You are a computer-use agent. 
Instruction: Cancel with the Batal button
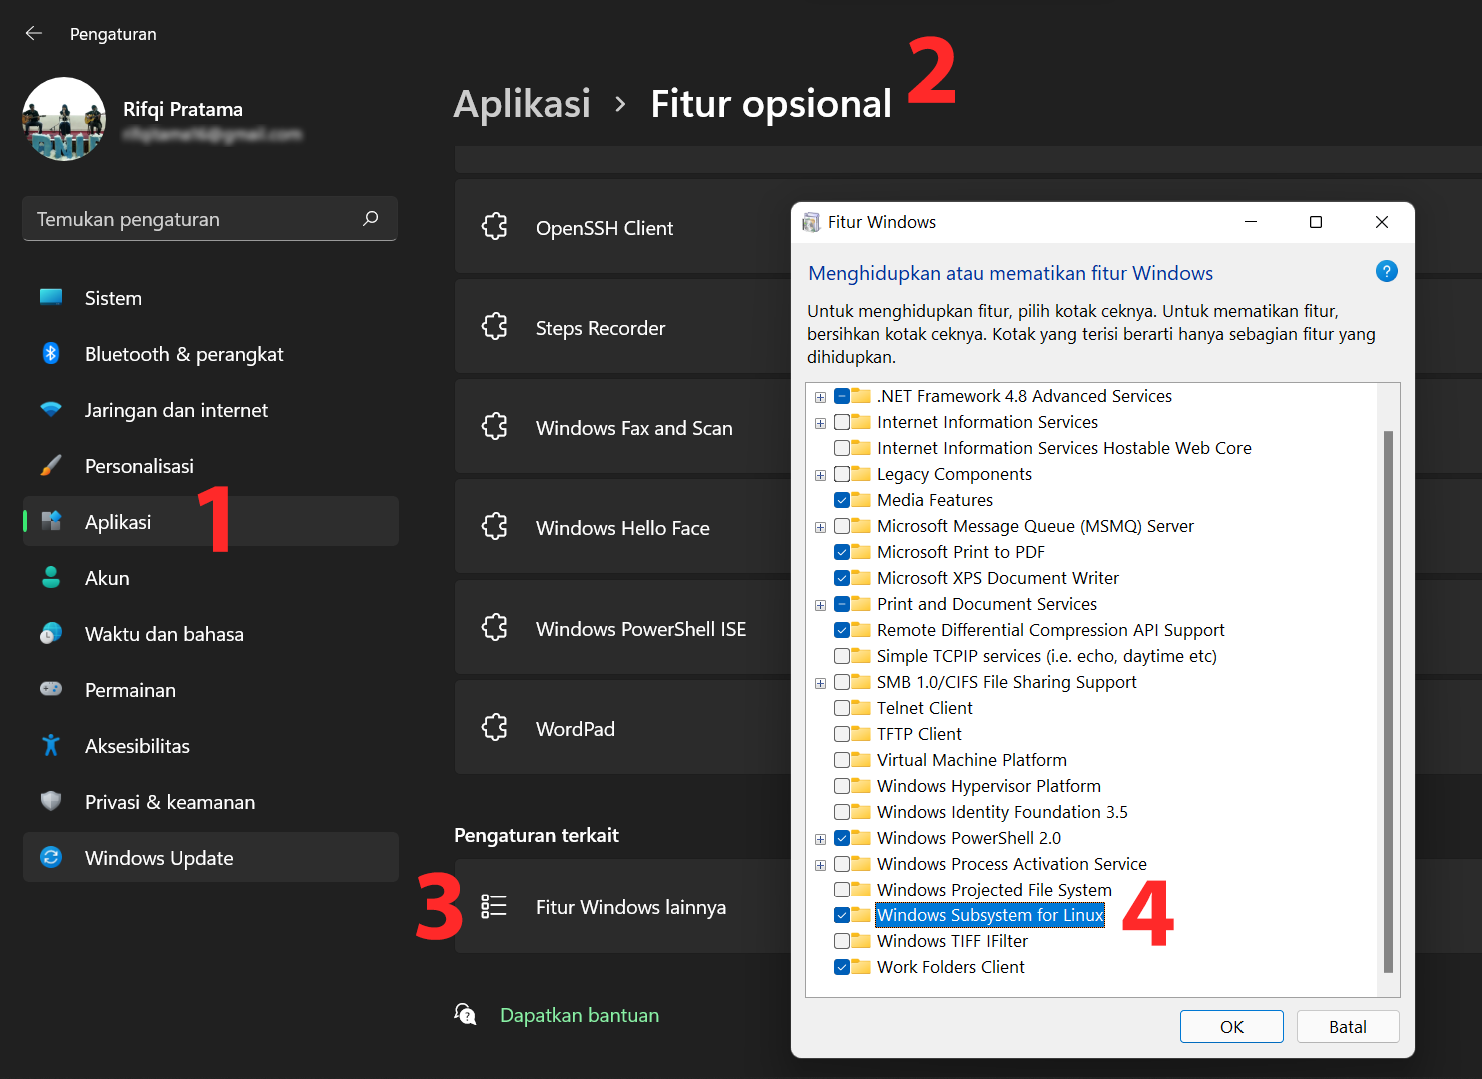tap(1348, 1027)
